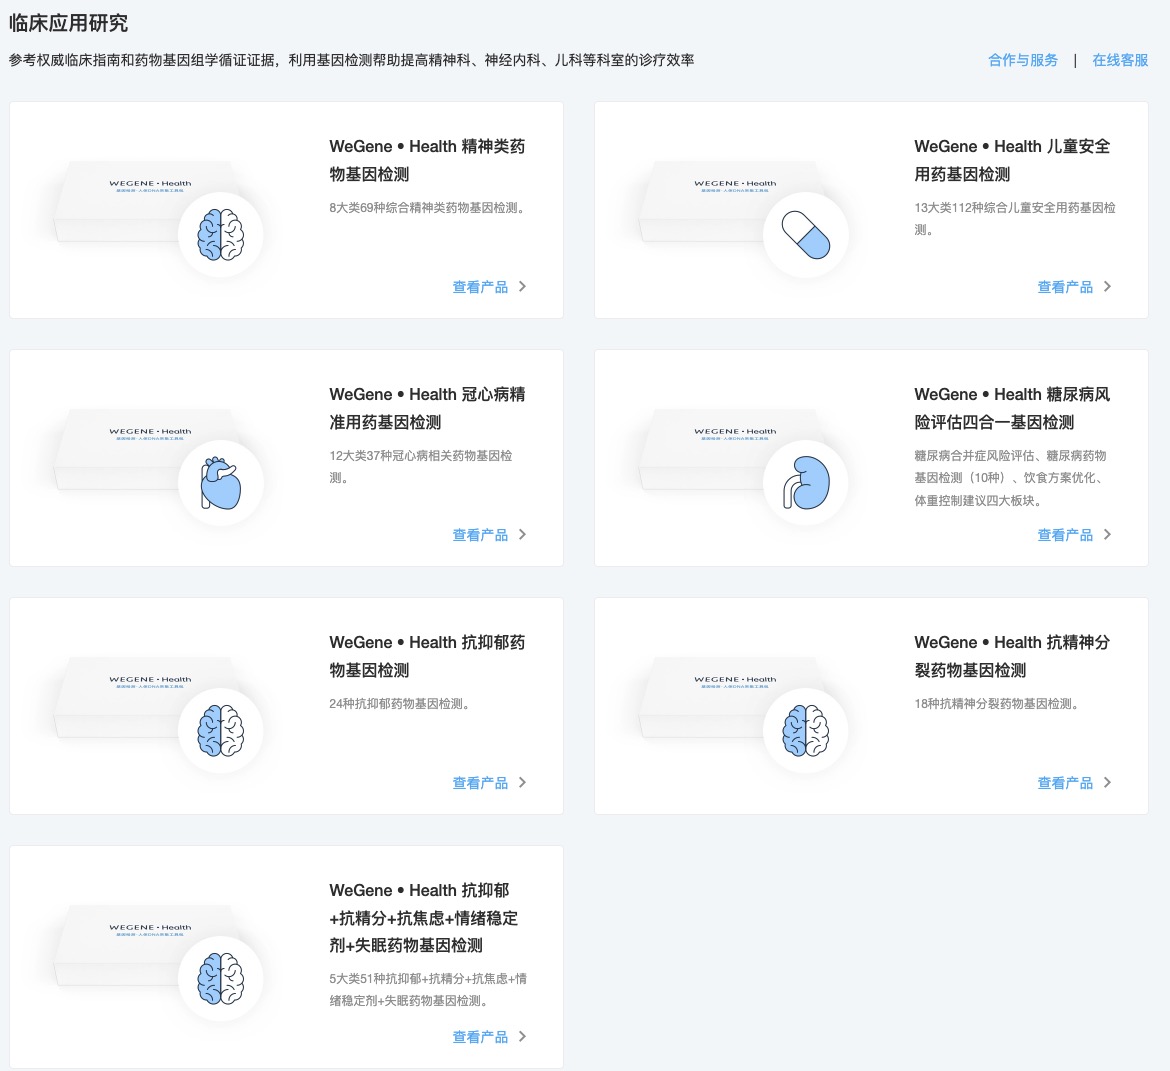Contact 在线客服 online support
This screenshot has width=1170, height=1071.
pos(1120,60)
